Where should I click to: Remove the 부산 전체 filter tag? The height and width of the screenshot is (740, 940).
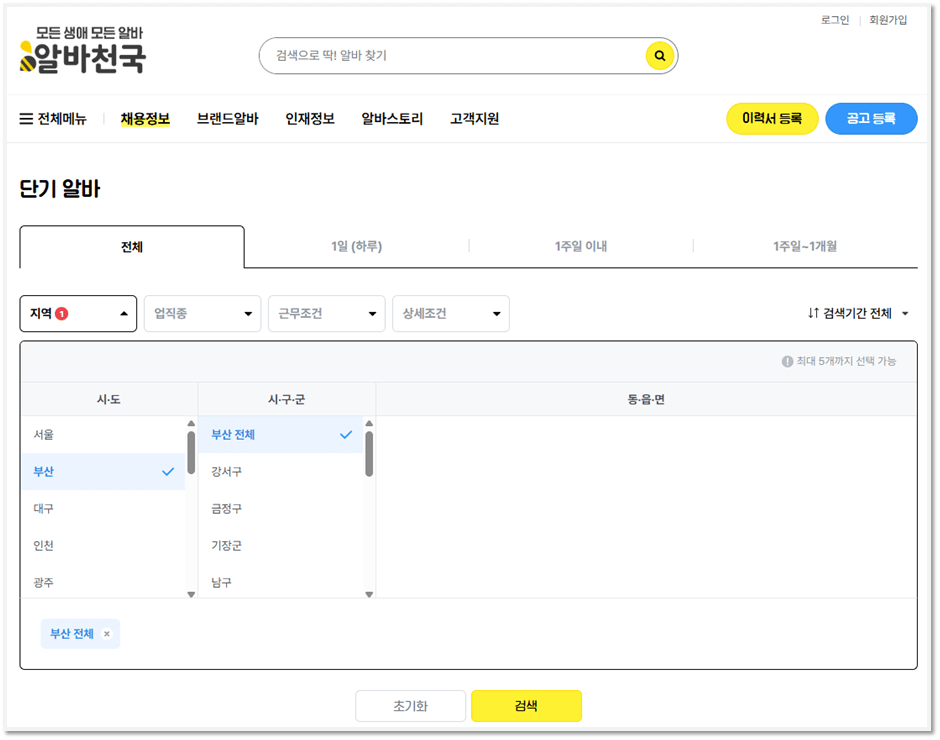click(108, 633)
